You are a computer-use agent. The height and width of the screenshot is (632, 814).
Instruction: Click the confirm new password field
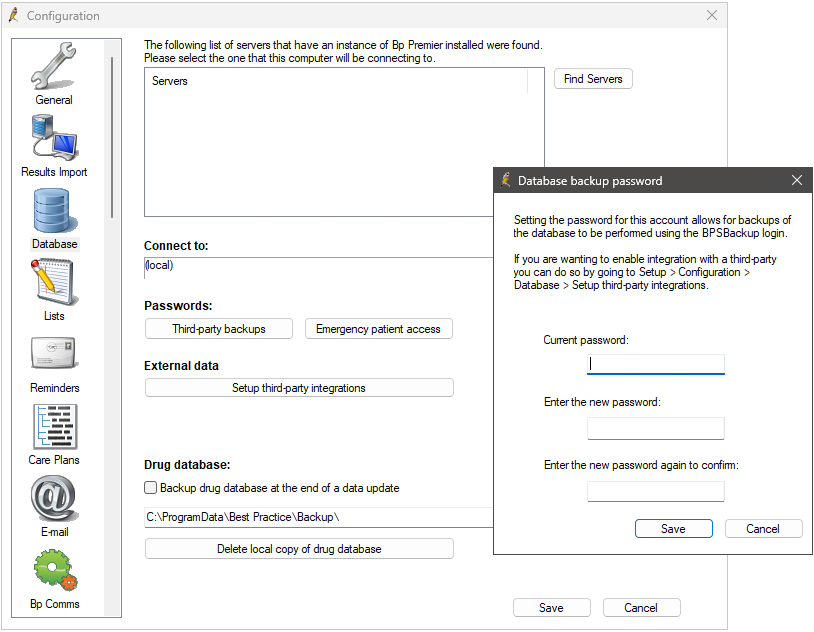click(x=656, y=491)
